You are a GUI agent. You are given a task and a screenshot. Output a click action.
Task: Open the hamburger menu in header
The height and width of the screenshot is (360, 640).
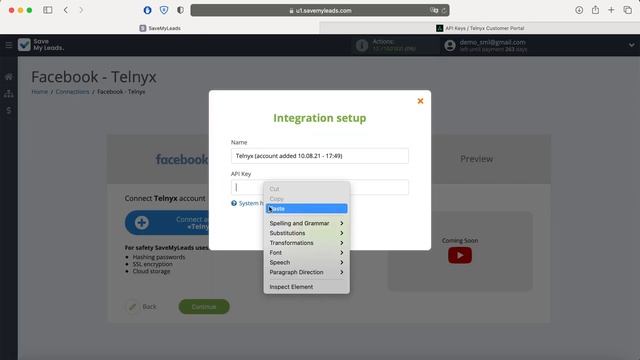[x=9, y=45]
